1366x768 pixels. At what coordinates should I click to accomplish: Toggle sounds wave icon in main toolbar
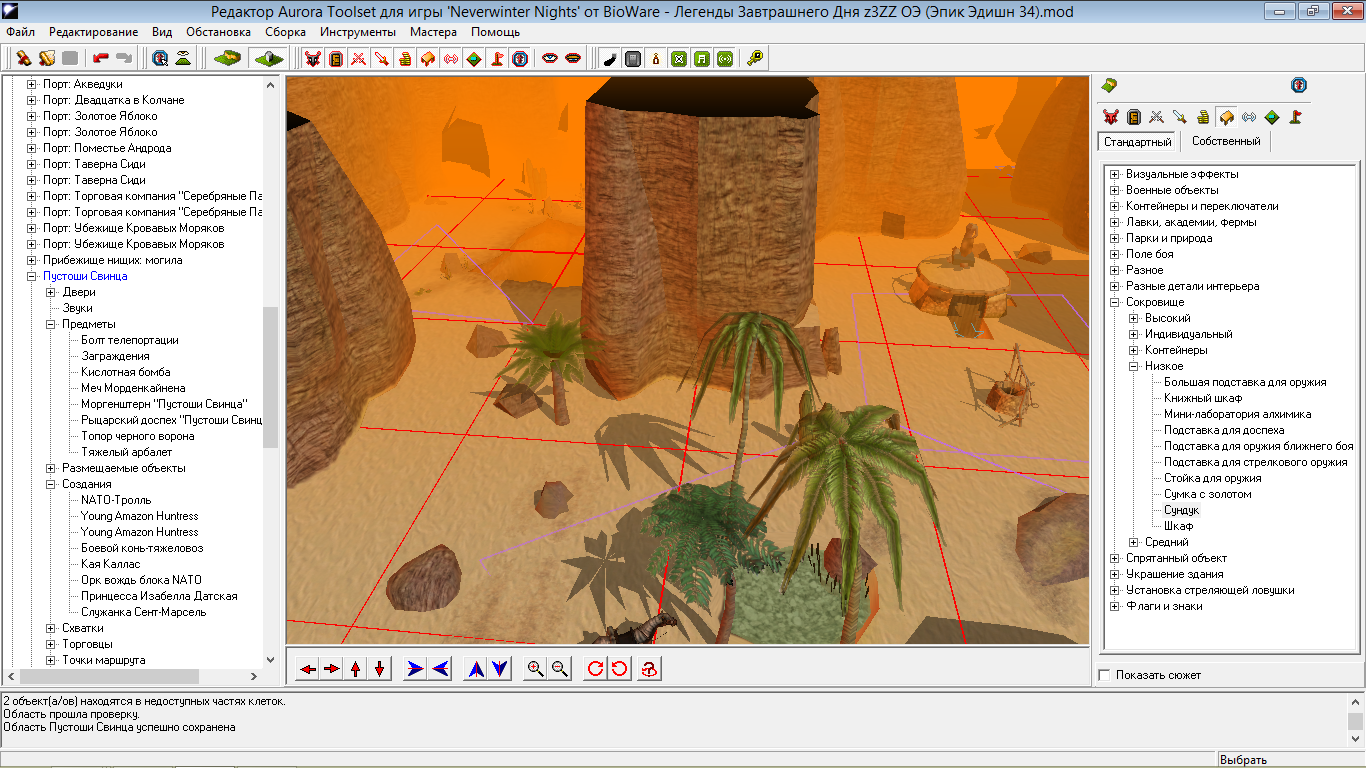tap(451, 59)
